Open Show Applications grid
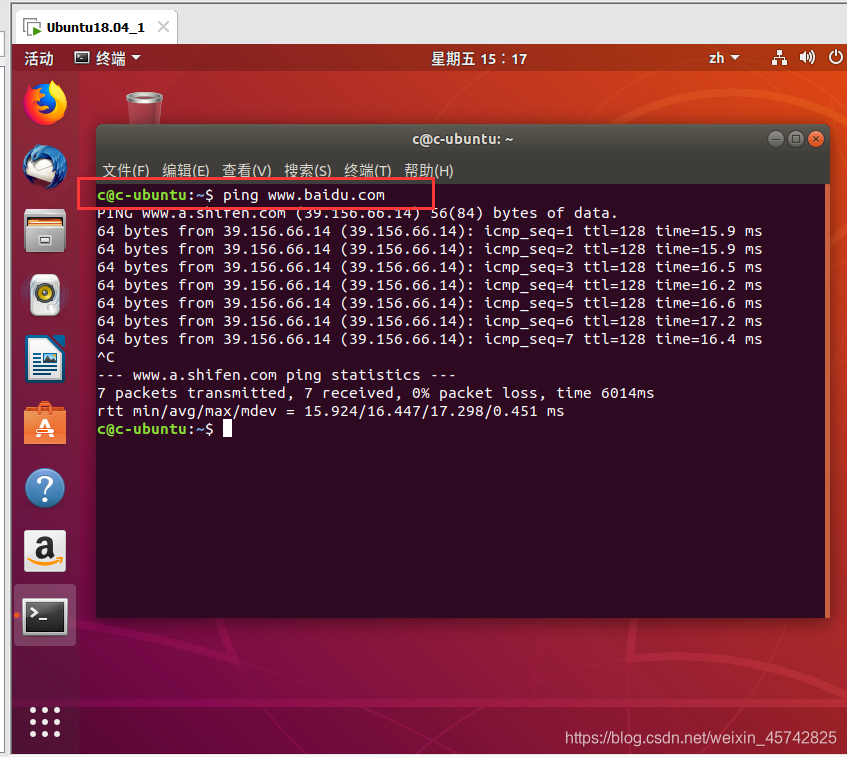This screenshot has height=757, width=847. [x=43, y=722]
